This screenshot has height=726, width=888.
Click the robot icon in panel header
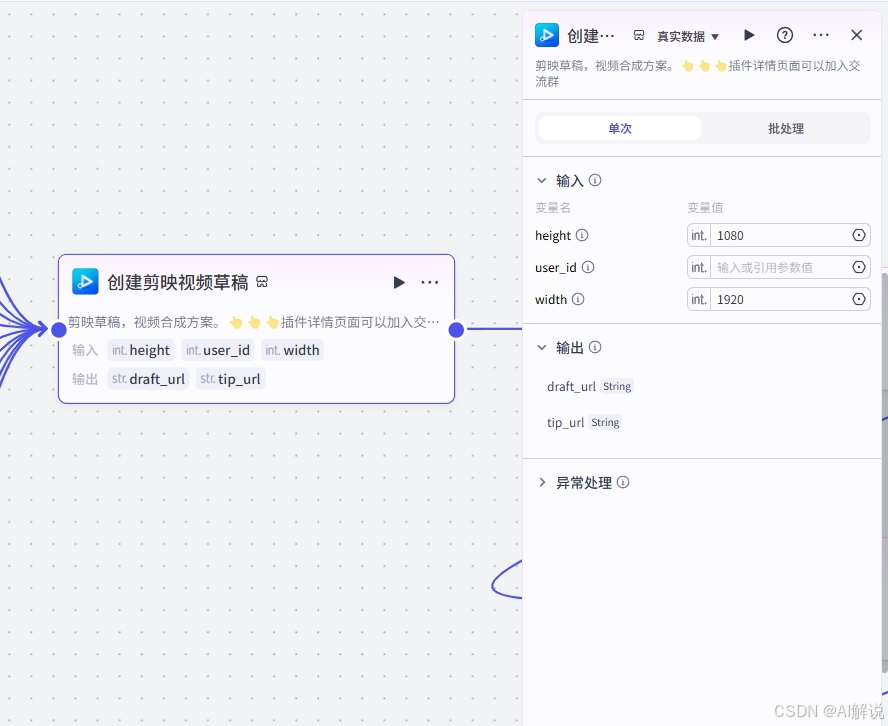[639, 36]
